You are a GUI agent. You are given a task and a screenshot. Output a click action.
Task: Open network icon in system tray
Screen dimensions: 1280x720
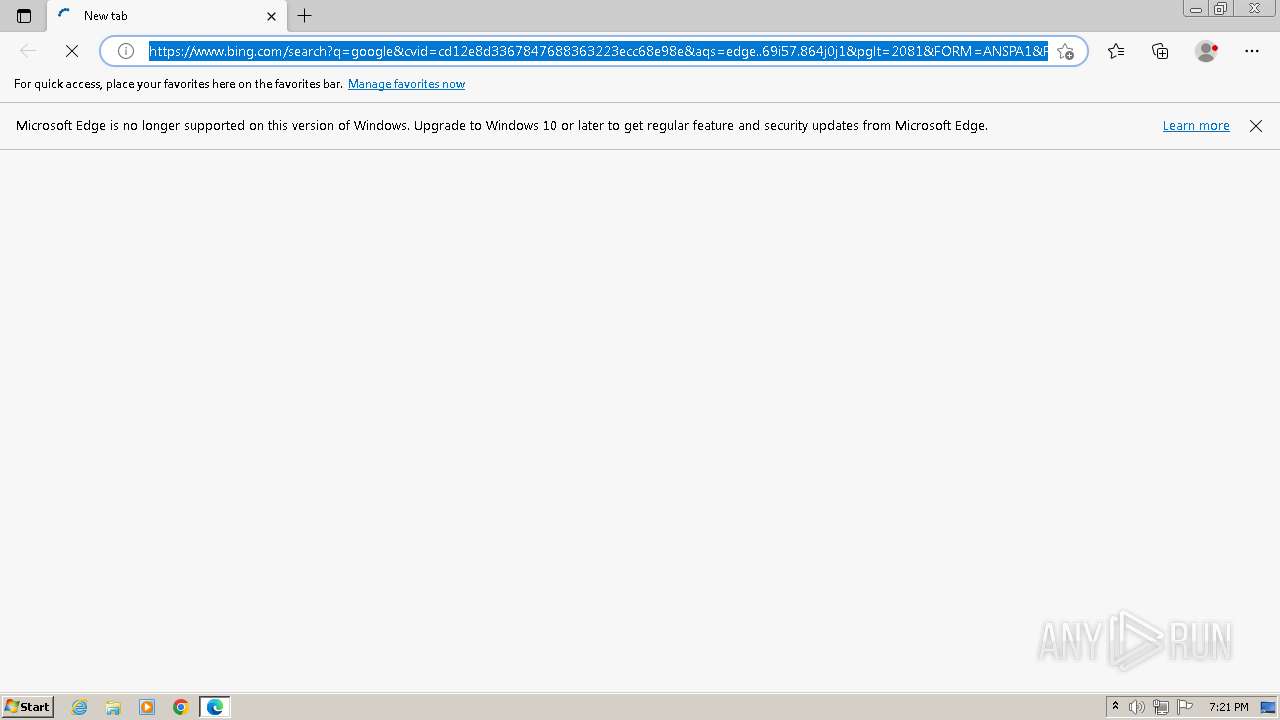(x=1161, y=707)
